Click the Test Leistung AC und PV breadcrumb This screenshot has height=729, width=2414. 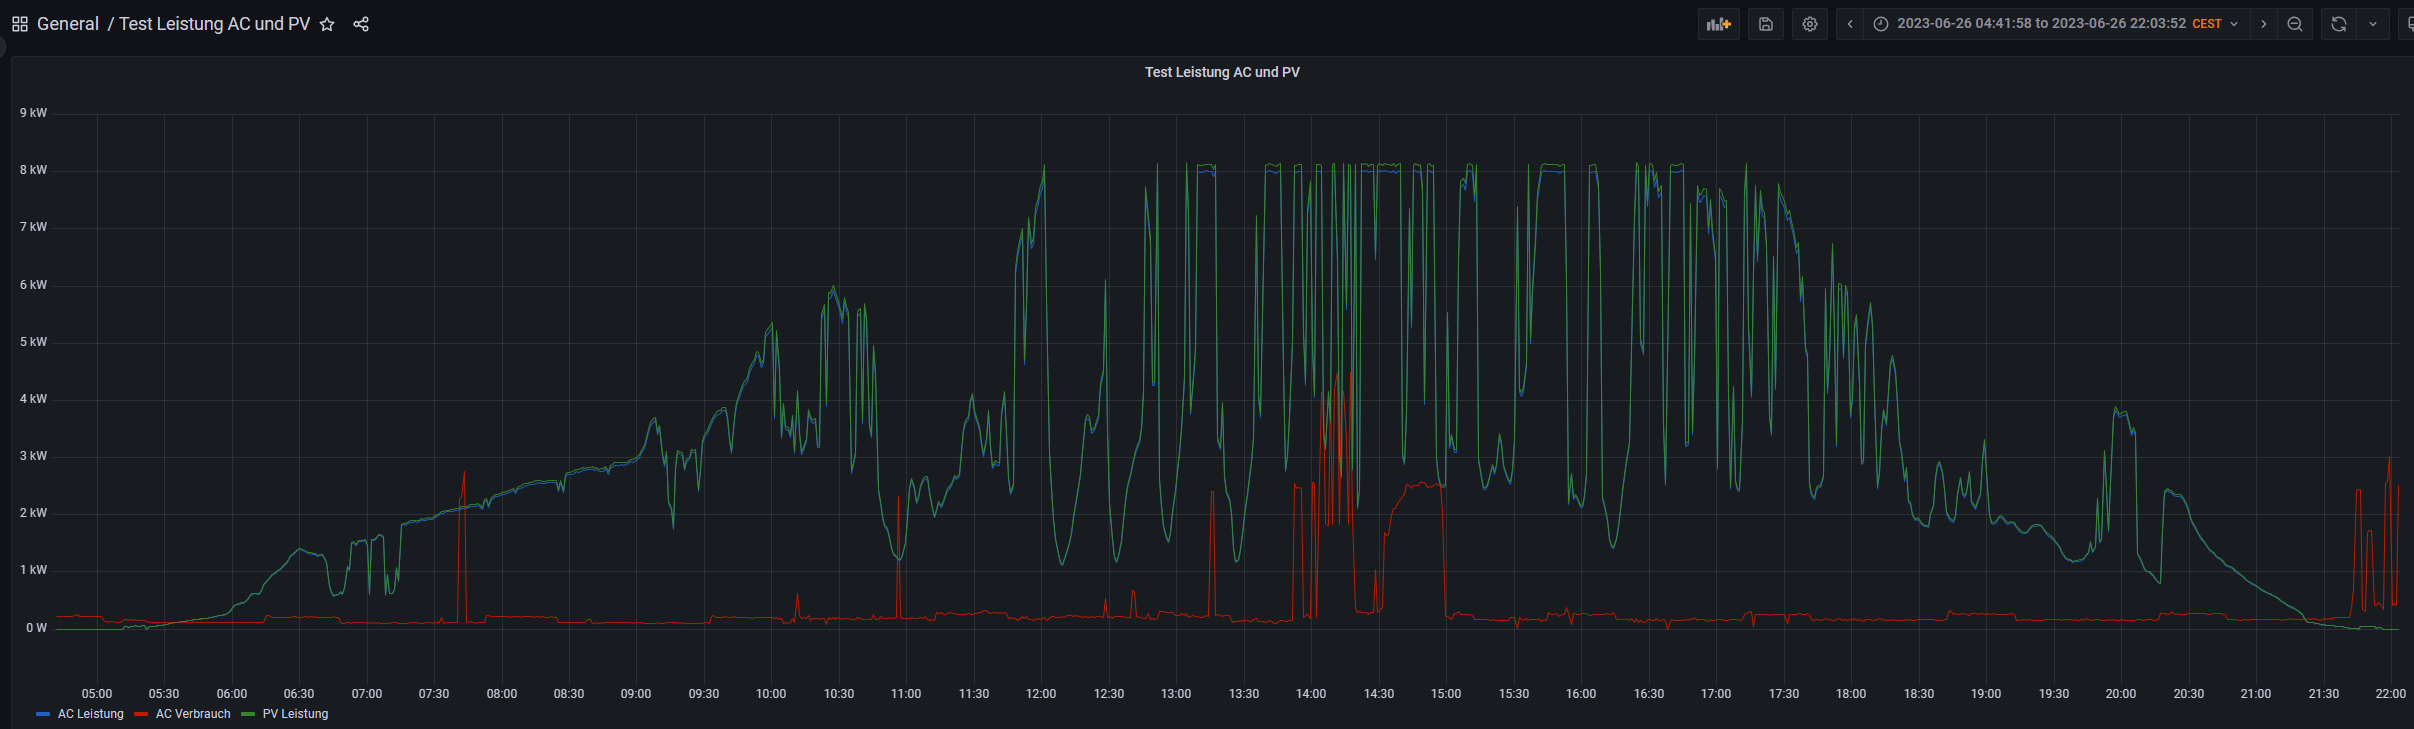point(214,24)
